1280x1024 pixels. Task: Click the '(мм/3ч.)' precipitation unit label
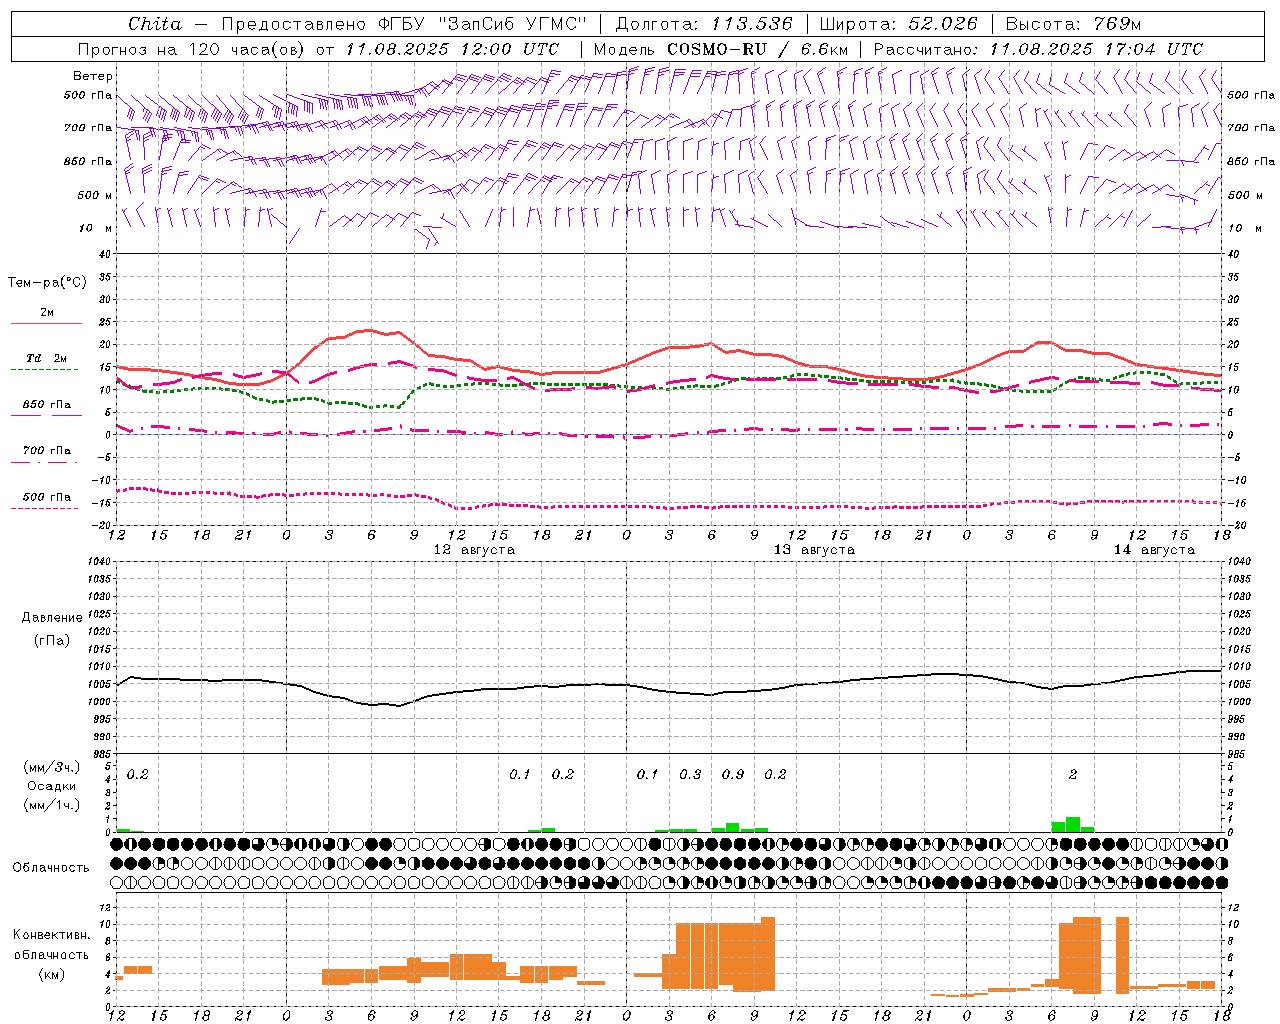click(x=51, y=767)
